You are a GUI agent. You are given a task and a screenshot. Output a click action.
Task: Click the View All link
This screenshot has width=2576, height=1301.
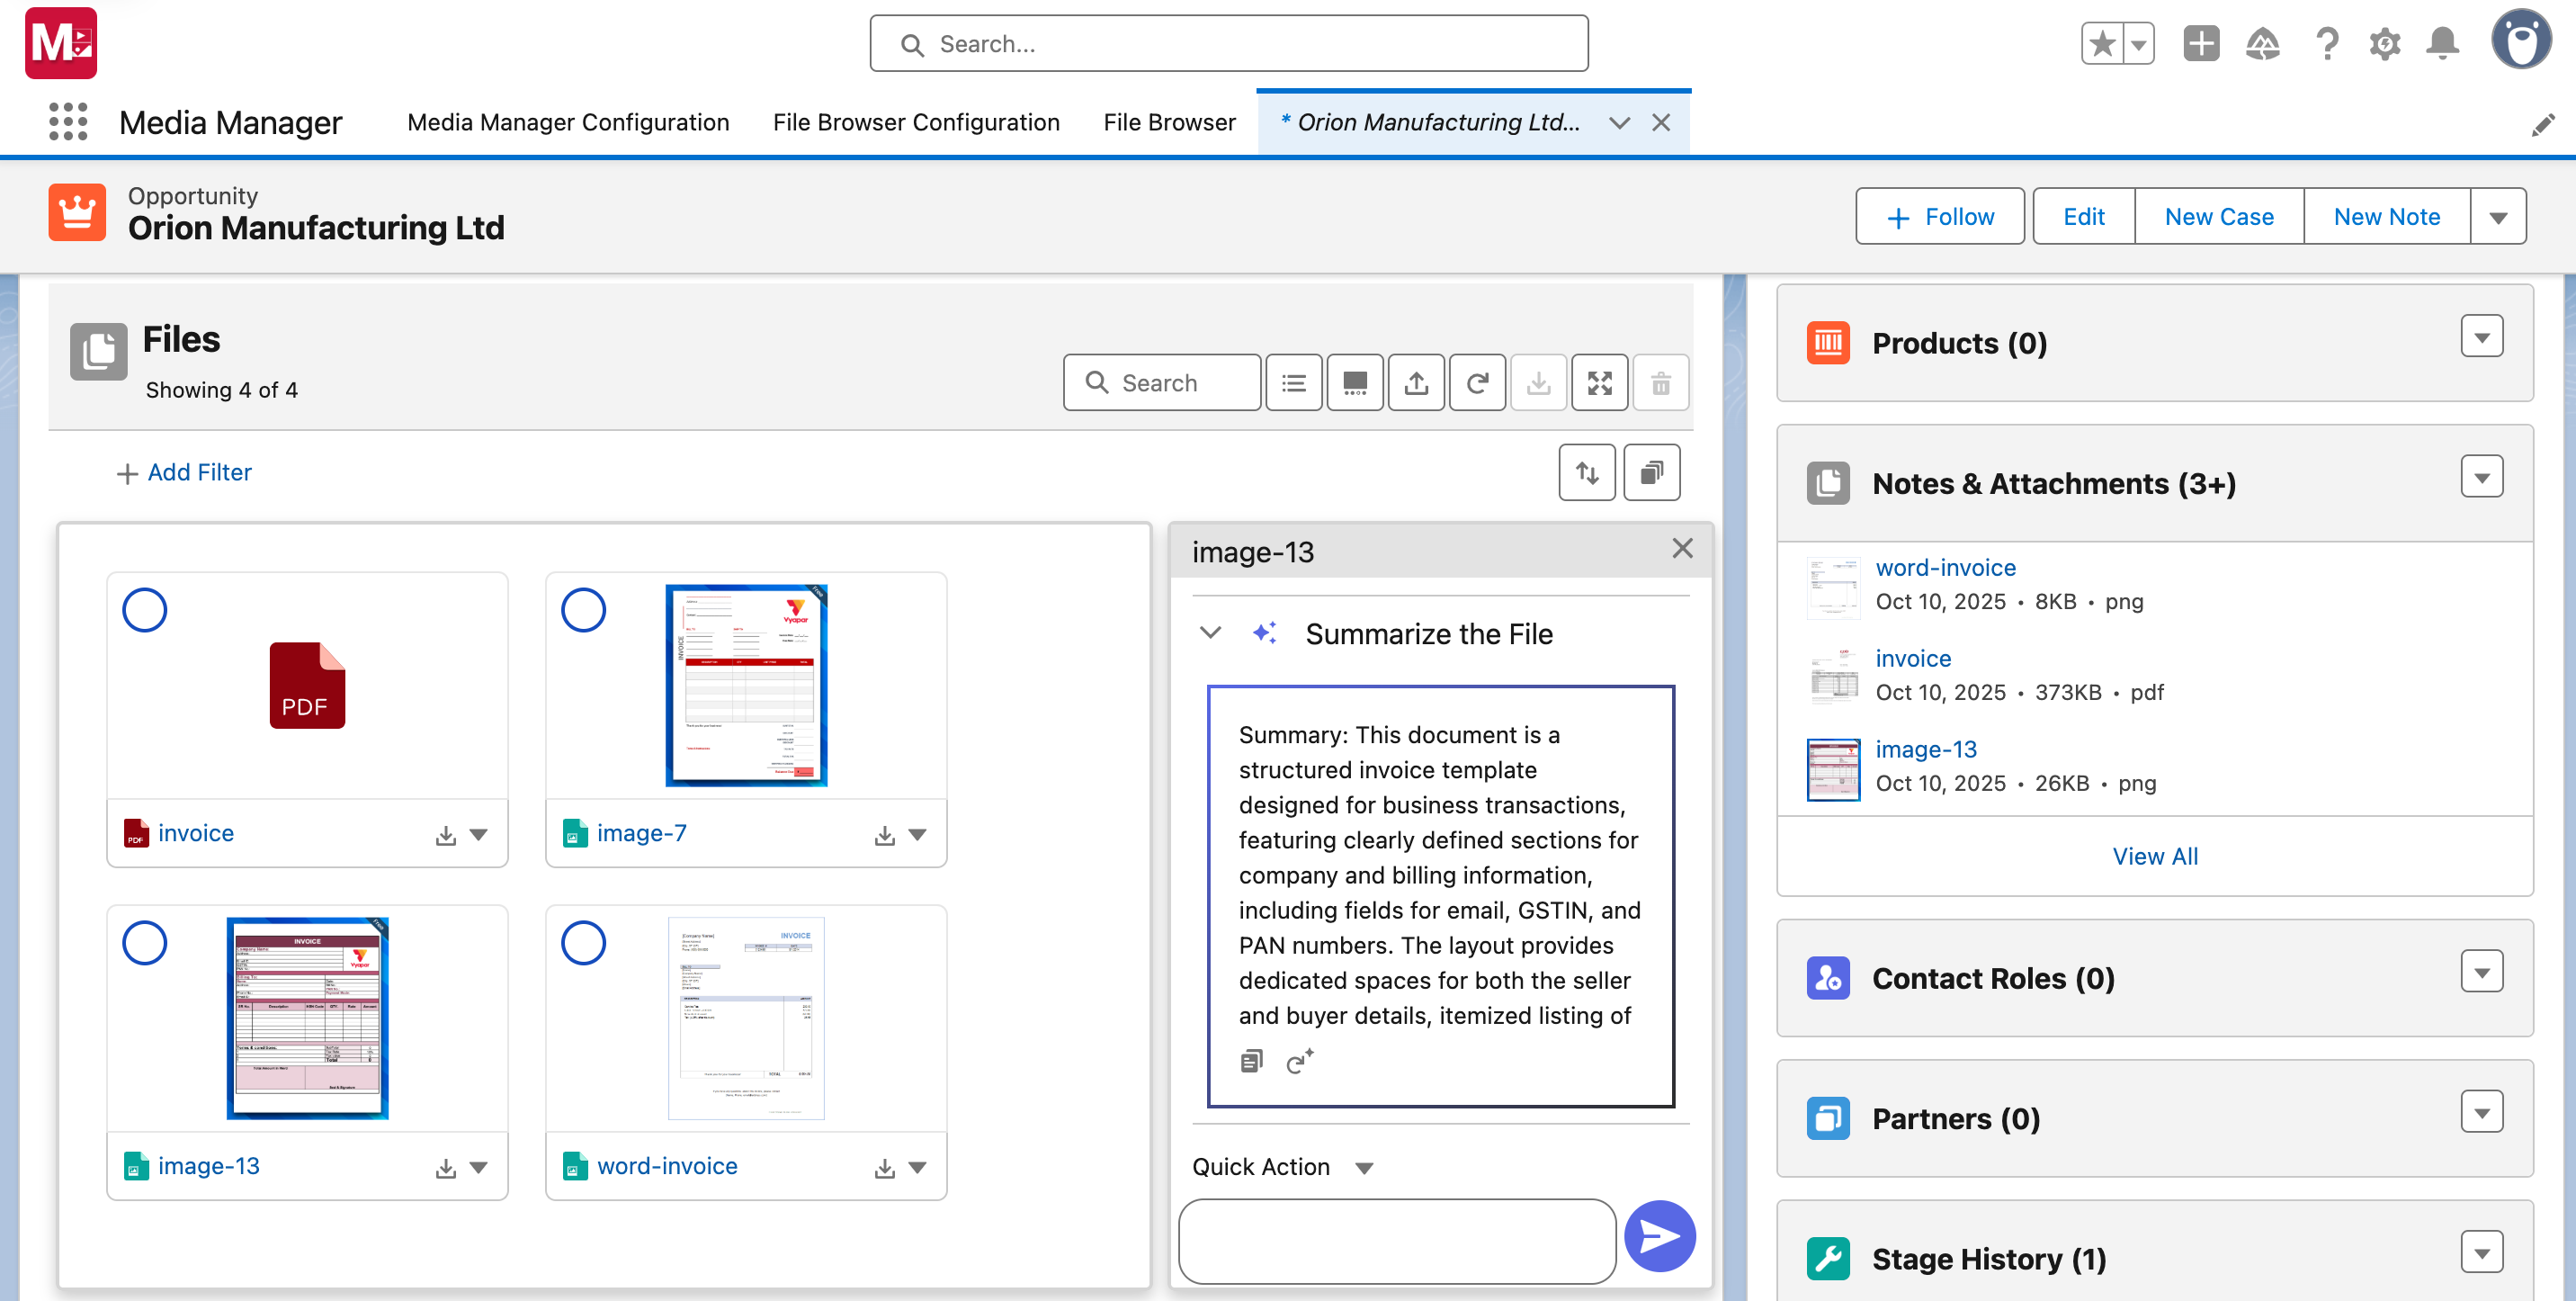tap(2154, 856)
